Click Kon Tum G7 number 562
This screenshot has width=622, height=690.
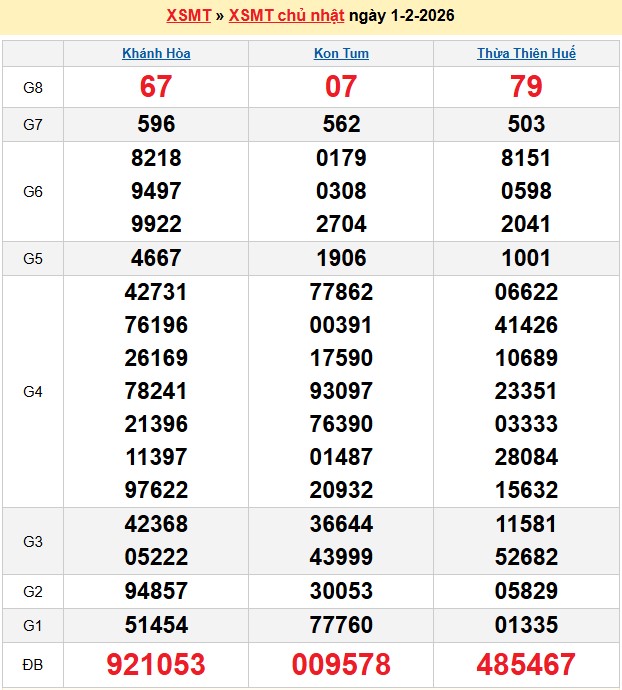(341, 124)
